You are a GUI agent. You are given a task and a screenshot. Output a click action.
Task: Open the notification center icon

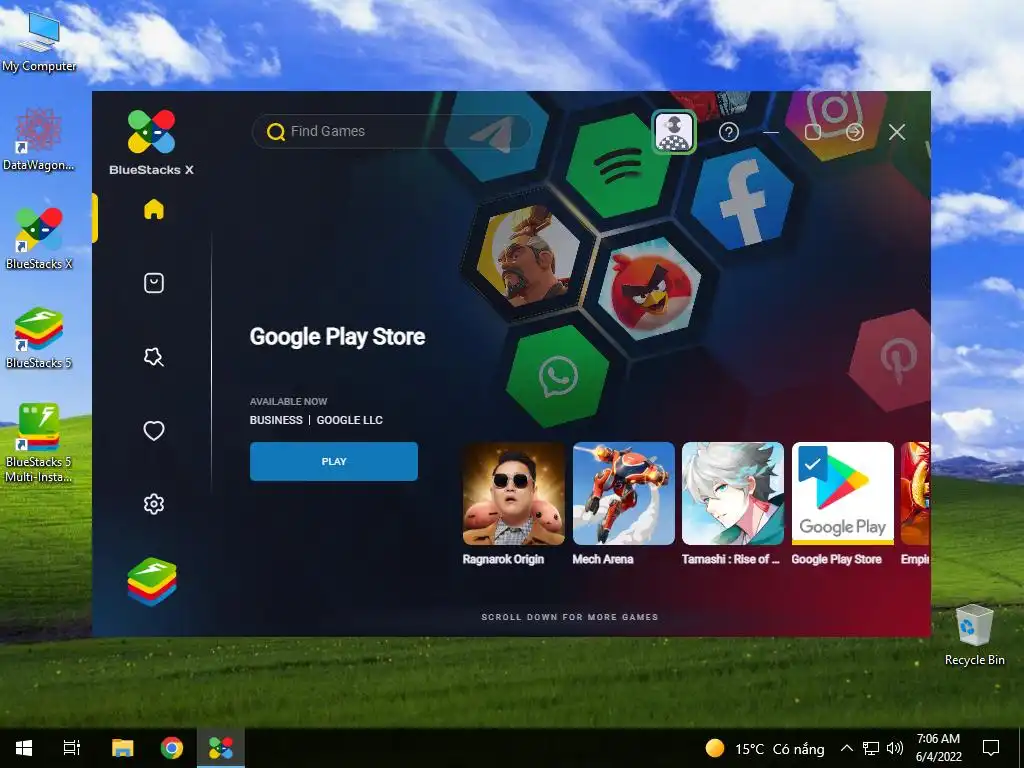click(x=991, y=748)
